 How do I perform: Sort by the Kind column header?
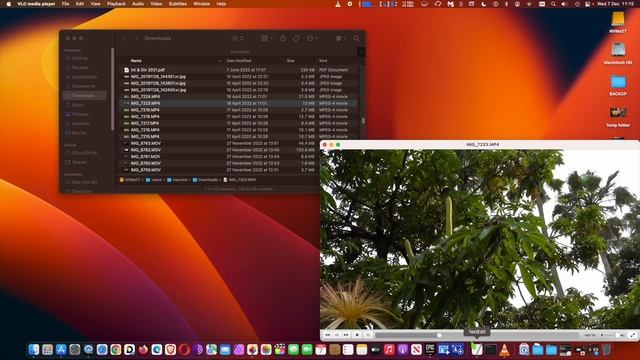pos(323,61)
